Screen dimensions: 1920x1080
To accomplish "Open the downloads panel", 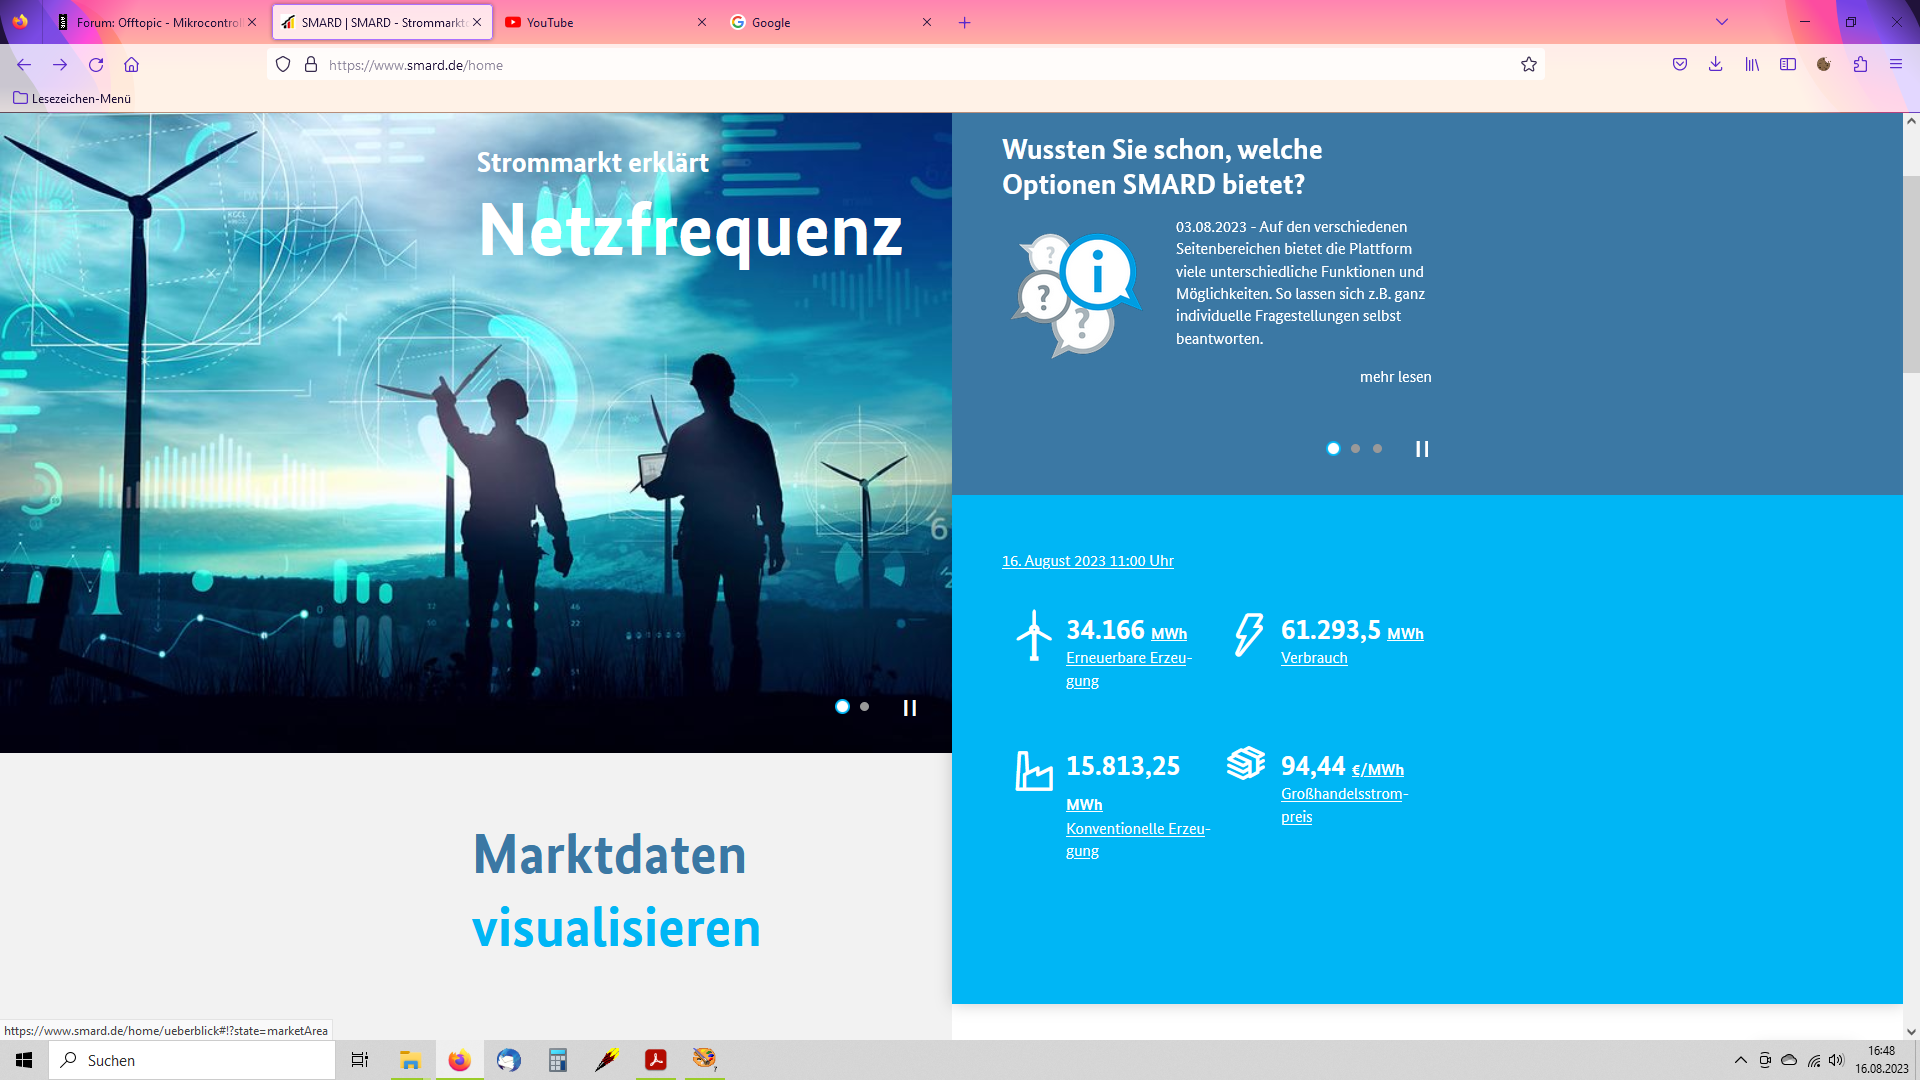I will [1716, 65].
